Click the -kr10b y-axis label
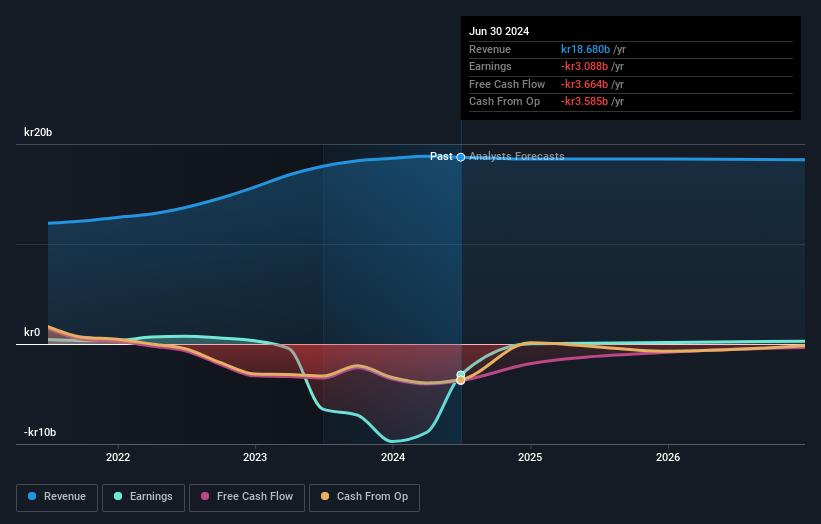This screenshot has width=821, height=524. [40, 432]
